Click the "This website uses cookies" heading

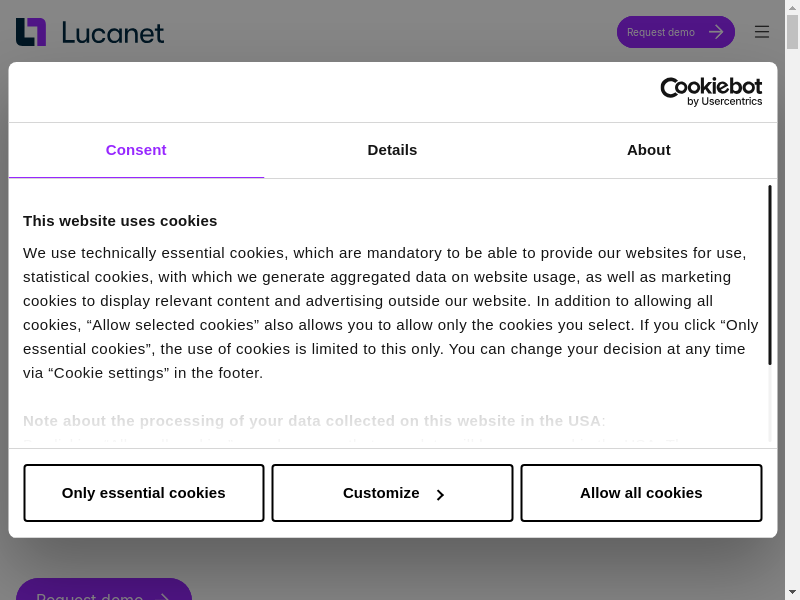coord(120,220)
